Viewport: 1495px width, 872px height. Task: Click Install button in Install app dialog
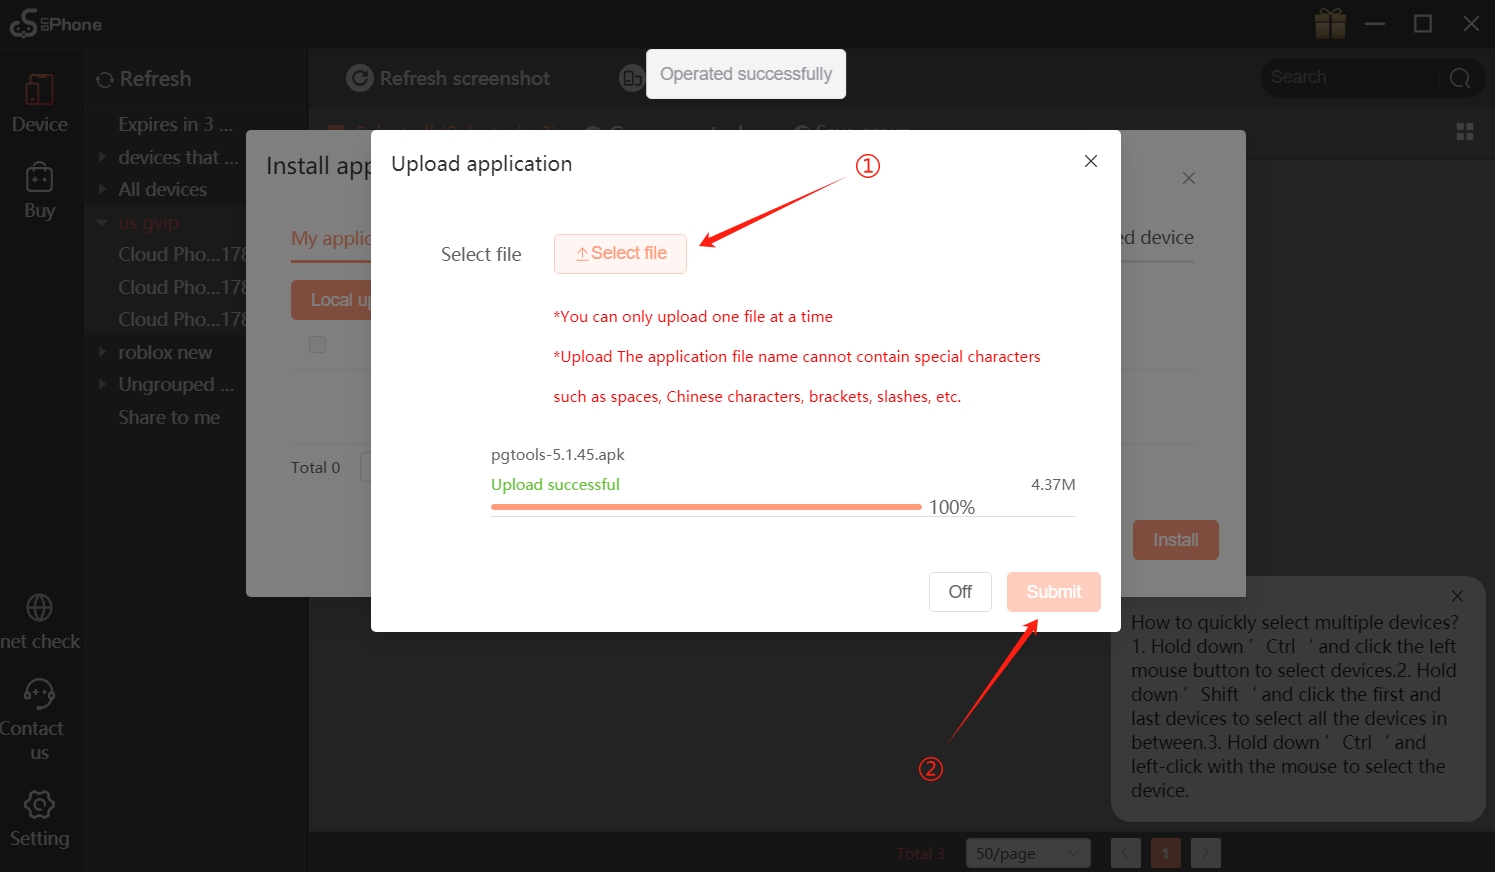click(1175, 540)
